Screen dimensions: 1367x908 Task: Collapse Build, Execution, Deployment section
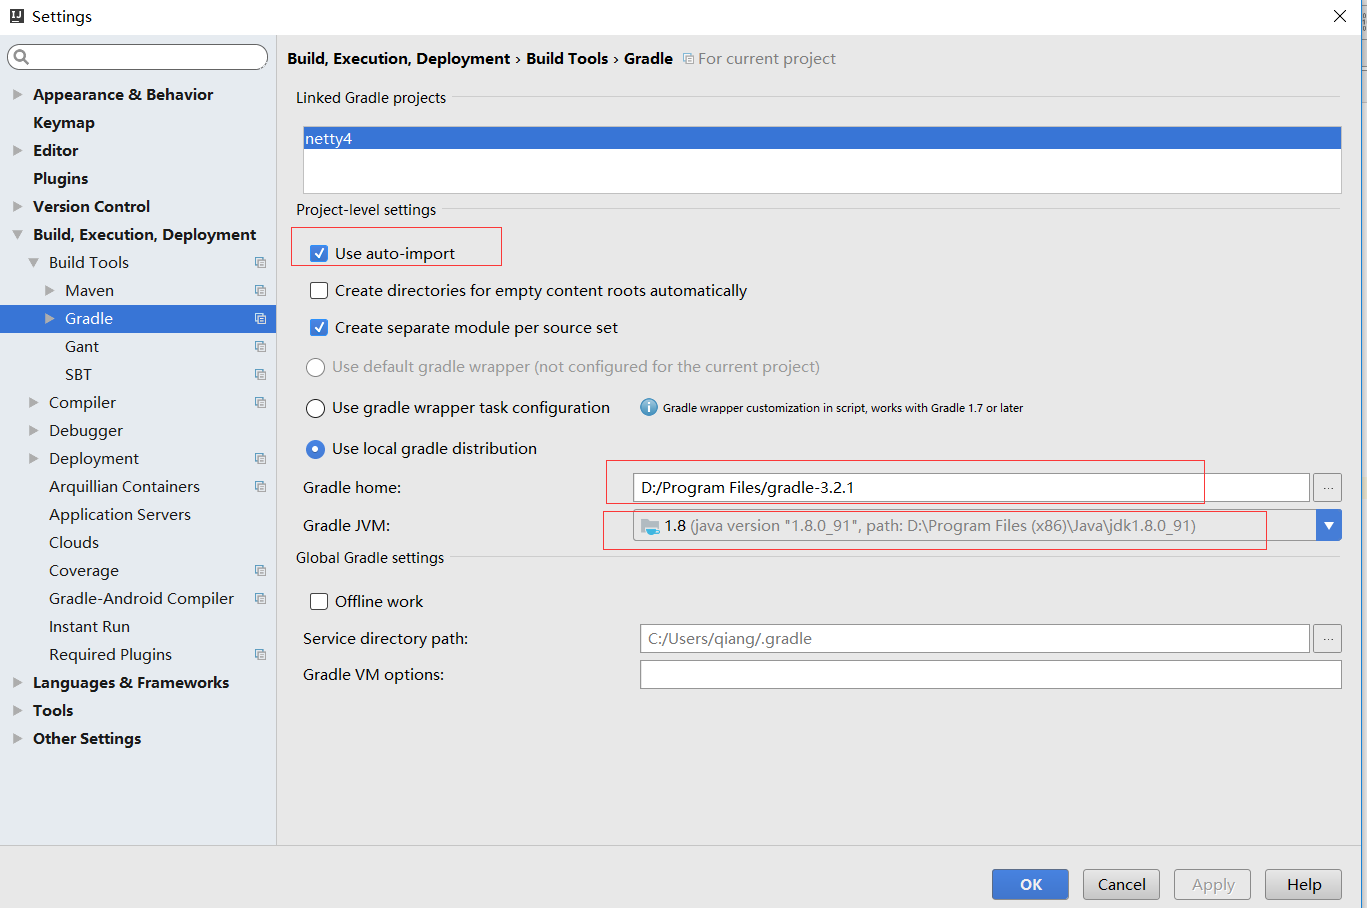point(17,234)
